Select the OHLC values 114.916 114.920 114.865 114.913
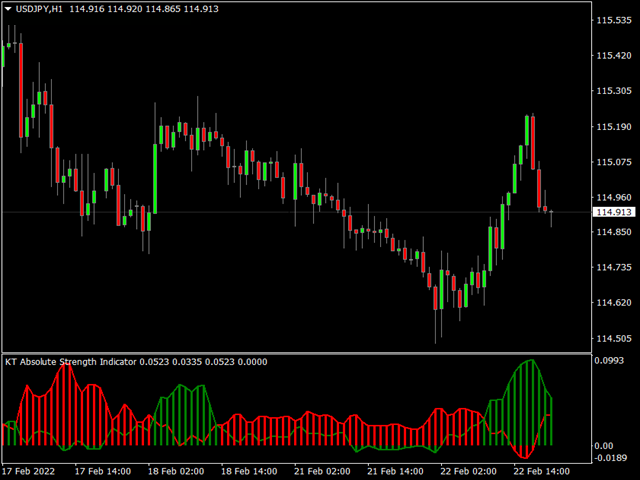640x480 pixels. (x=144, y=9)
